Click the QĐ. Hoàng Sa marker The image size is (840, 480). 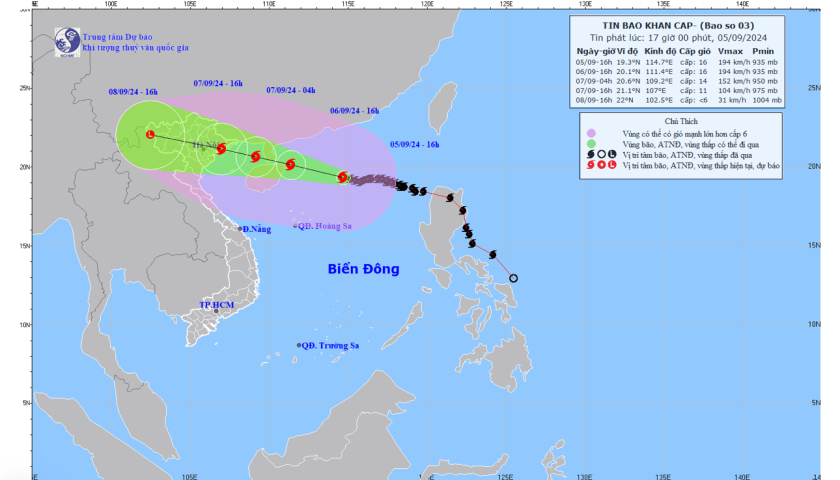pos(296,226)
